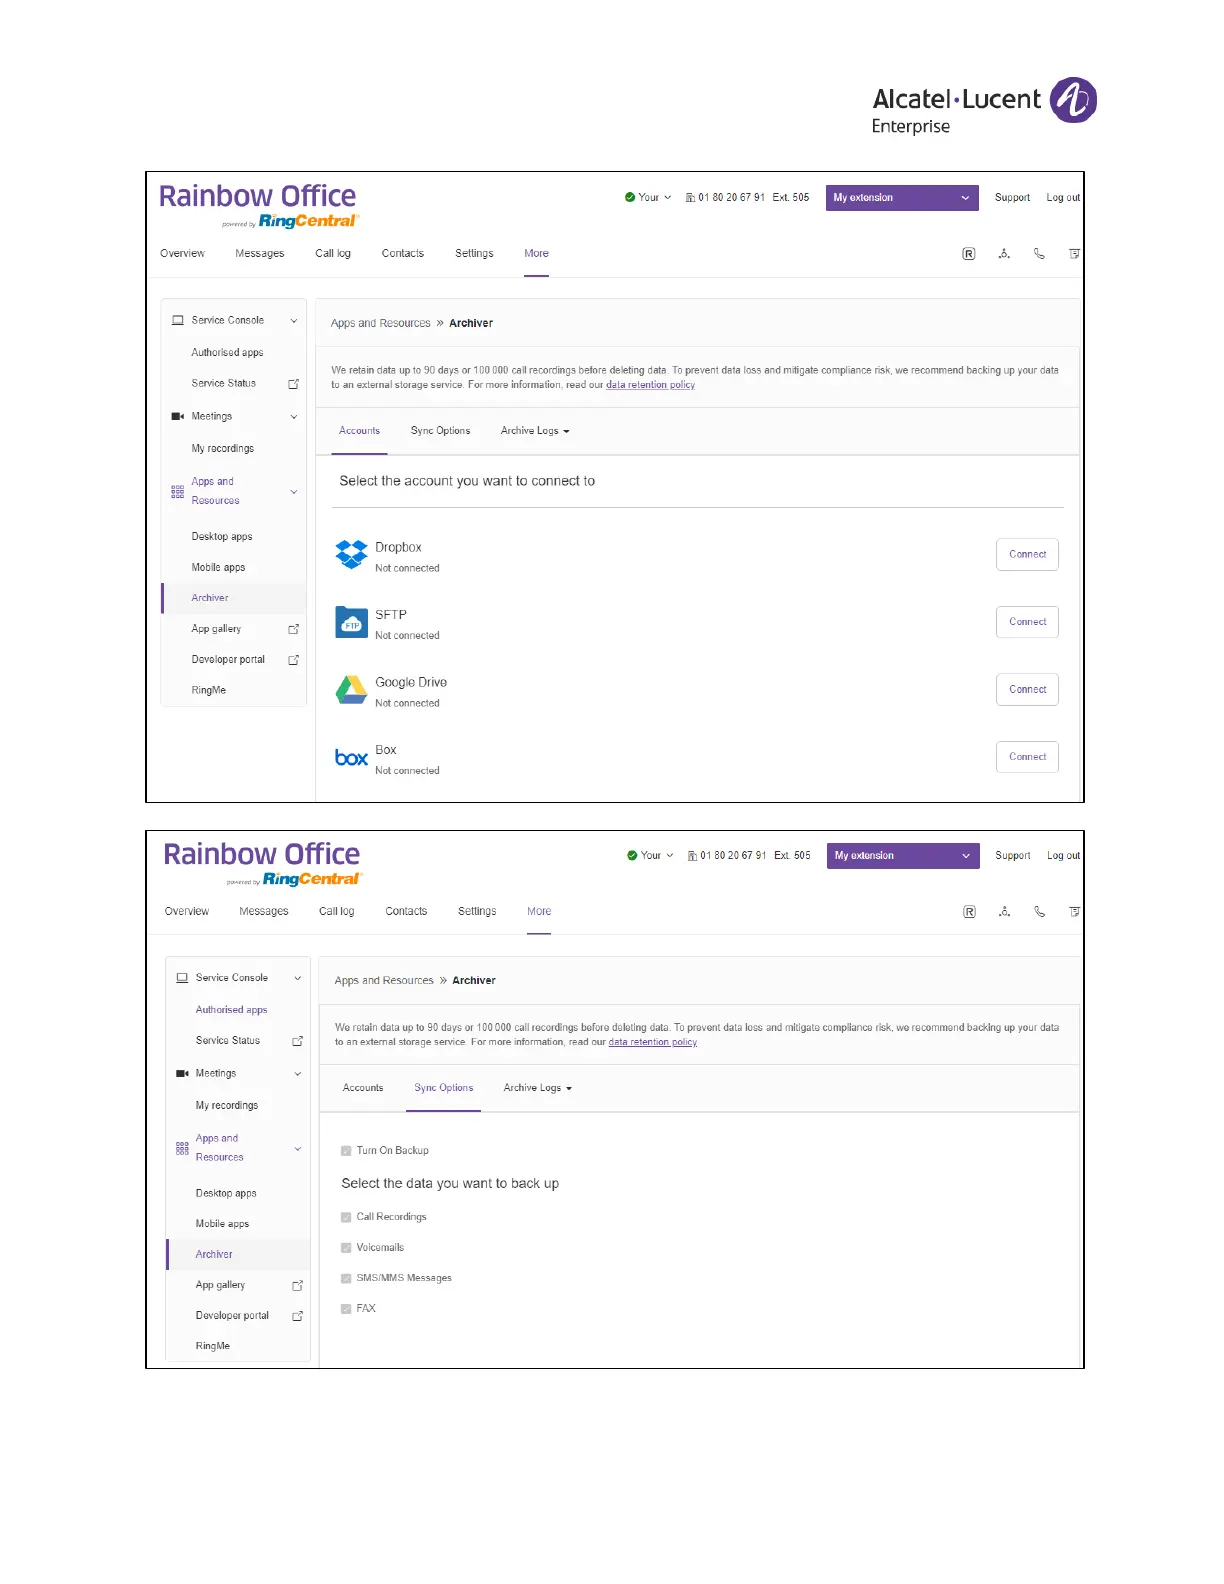Screen dimensions: 1224x1584
Task: Click the Box logo icon
Action: click(351, 758)
